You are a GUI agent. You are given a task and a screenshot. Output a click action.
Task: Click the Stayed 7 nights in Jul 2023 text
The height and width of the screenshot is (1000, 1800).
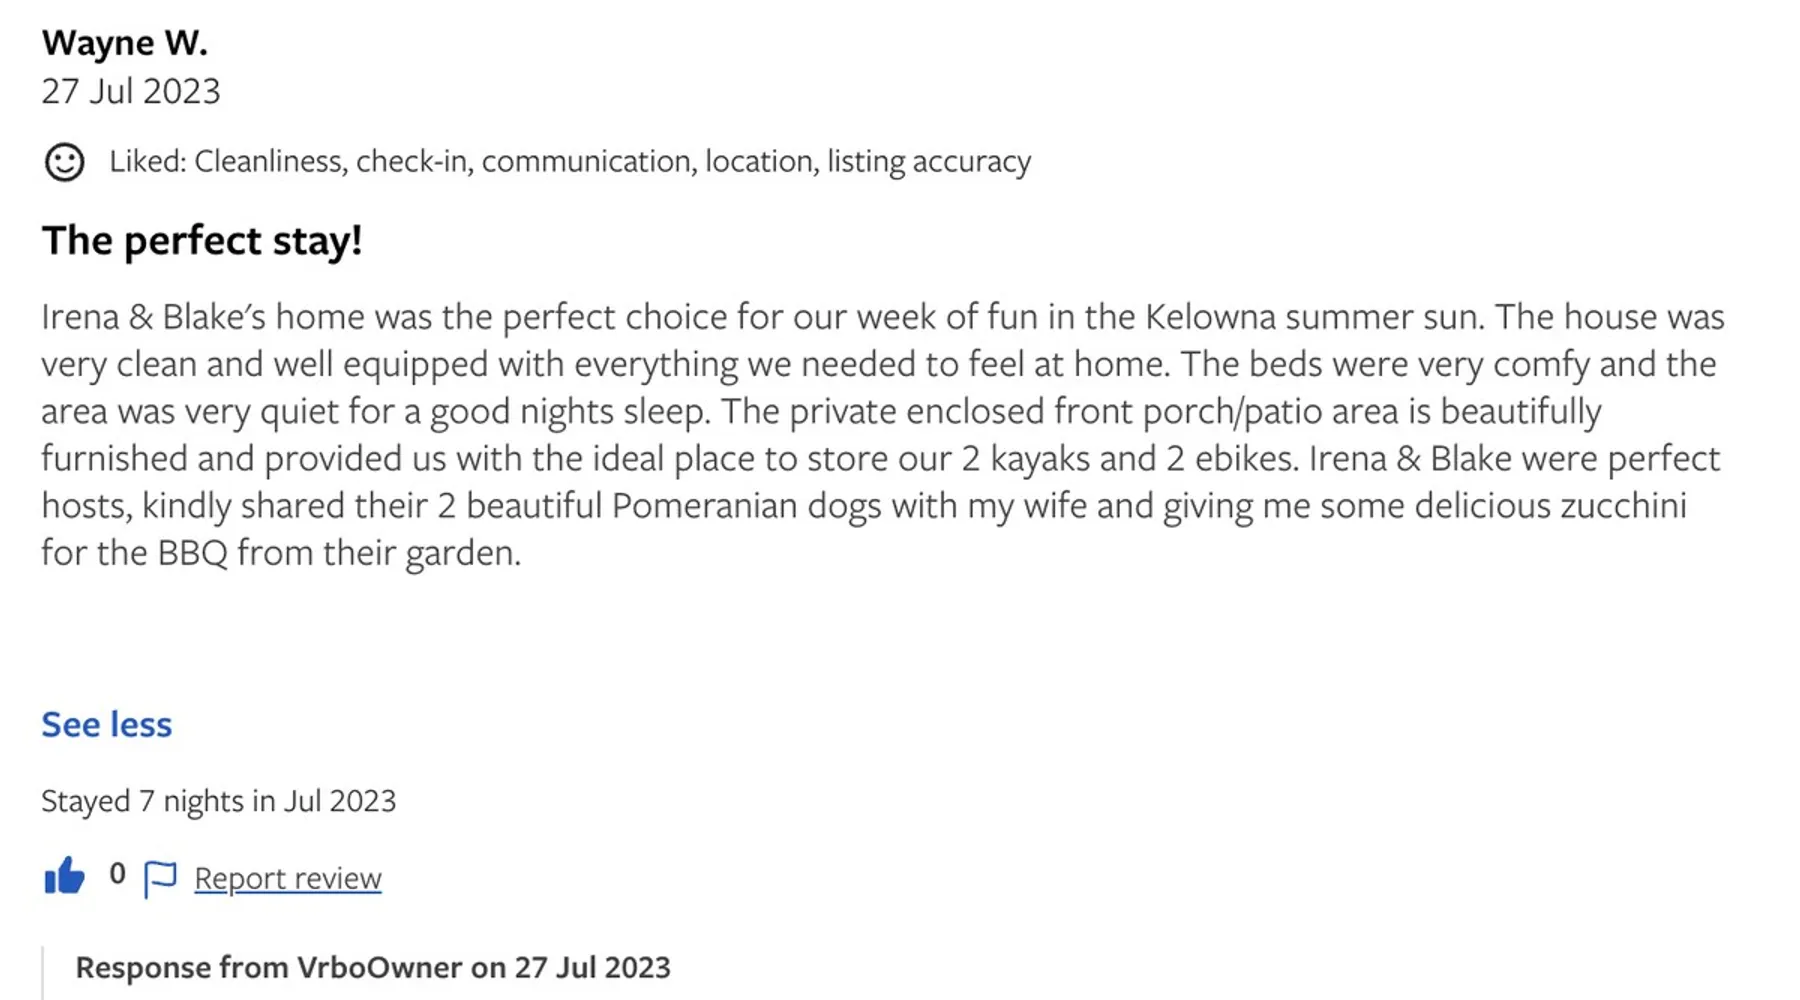click(219, 801)
